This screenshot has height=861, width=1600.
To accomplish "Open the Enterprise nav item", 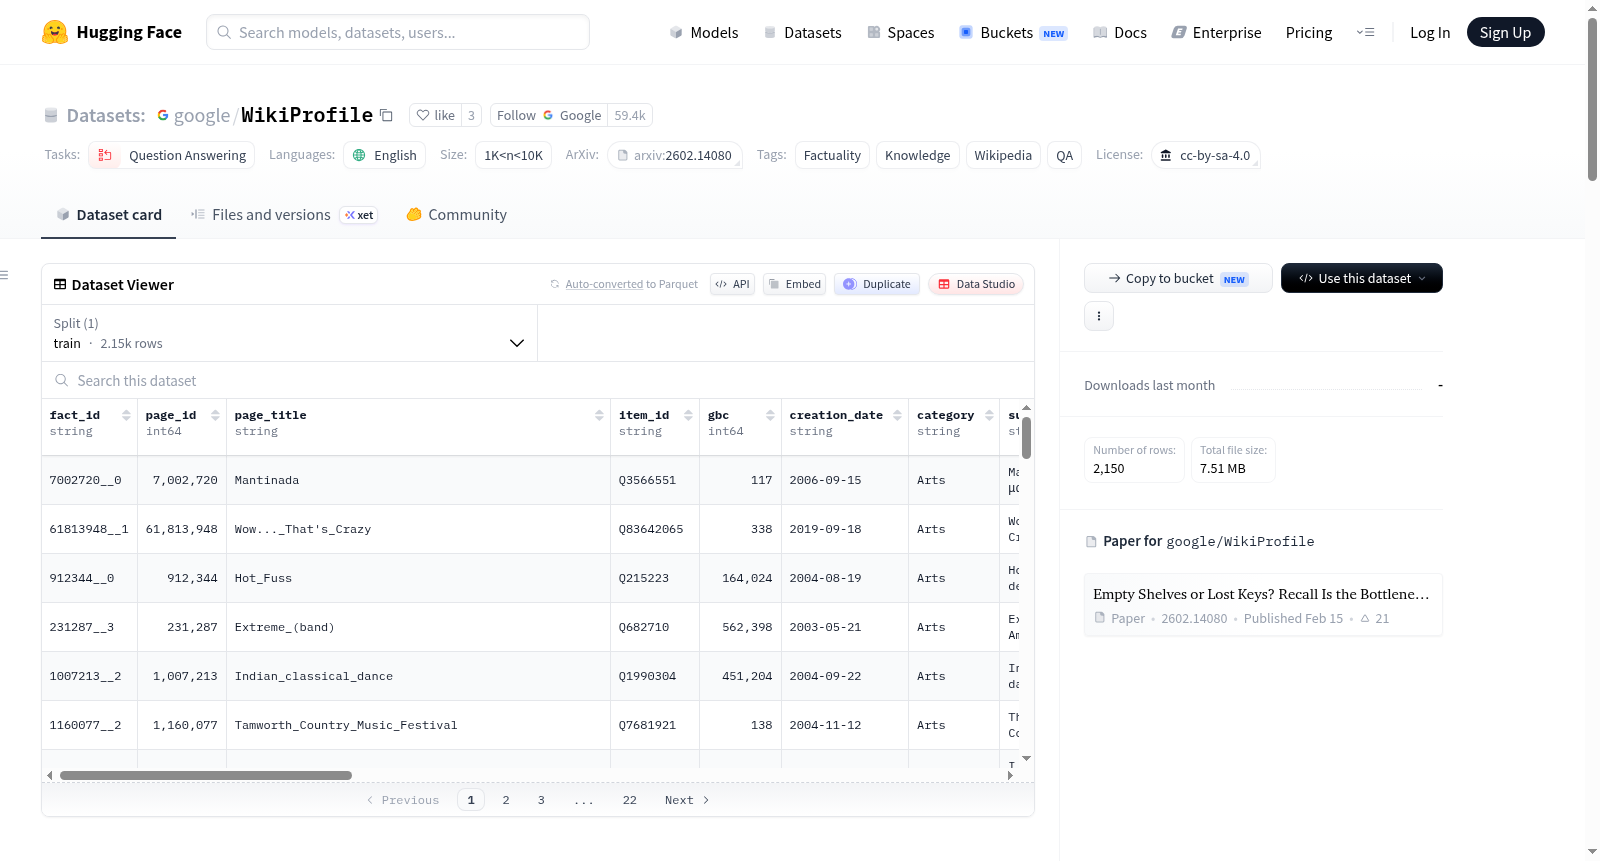I will 1216,32.
